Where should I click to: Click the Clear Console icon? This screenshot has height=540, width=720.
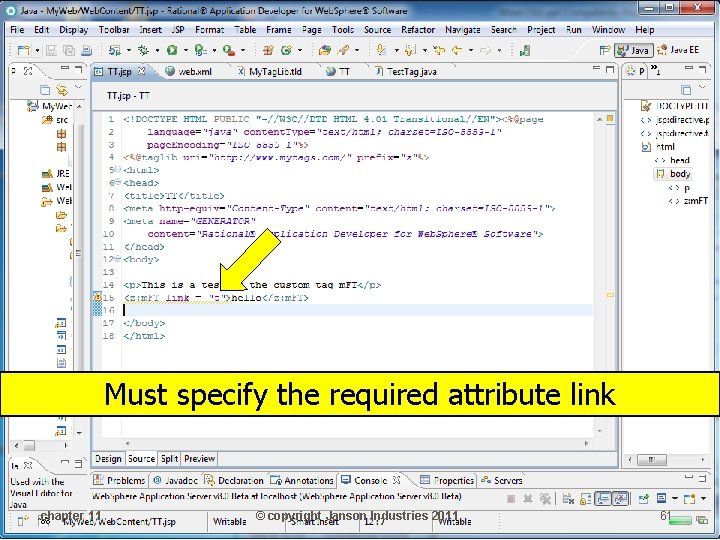coord(568,499)
